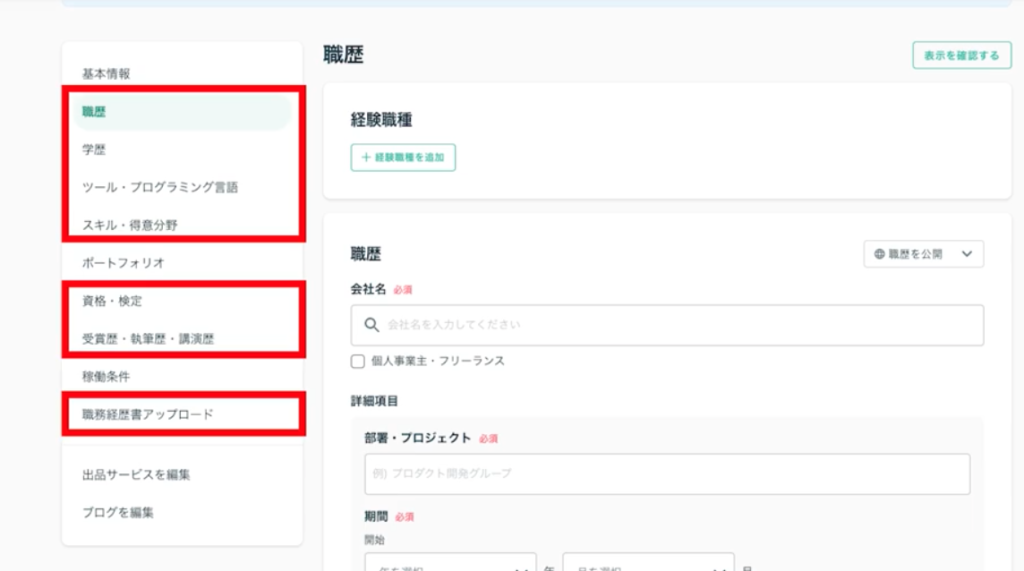Click the 表示を確認する button
Viewport: 1024px width, 571px height.
click(961, 56)
